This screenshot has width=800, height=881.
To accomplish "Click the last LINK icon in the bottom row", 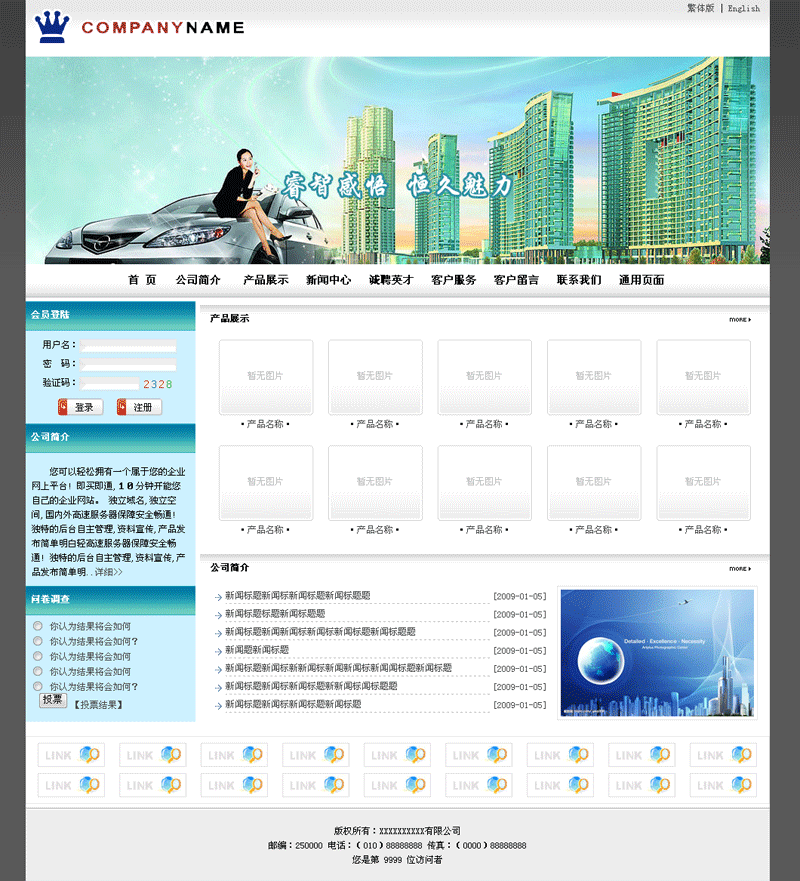I will pos(723,785).
